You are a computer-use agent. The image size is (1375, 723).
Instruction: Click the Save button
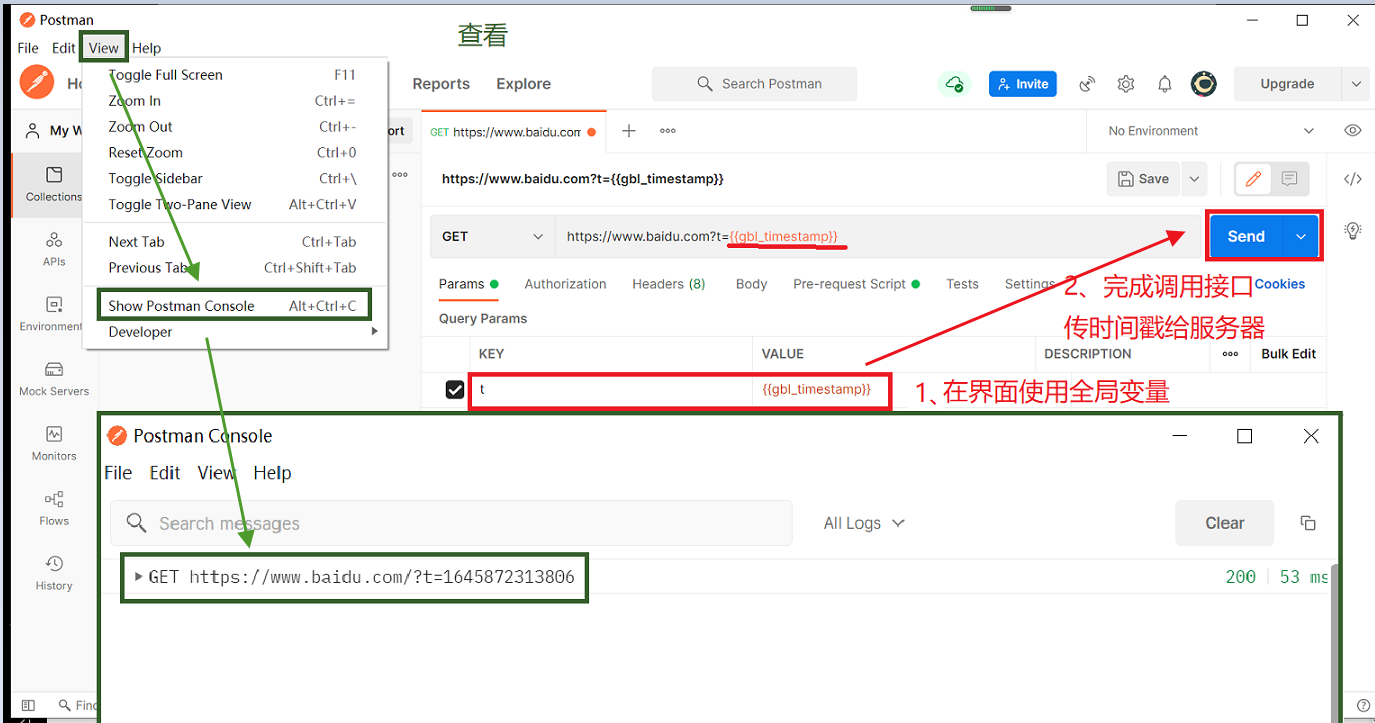1144,179
